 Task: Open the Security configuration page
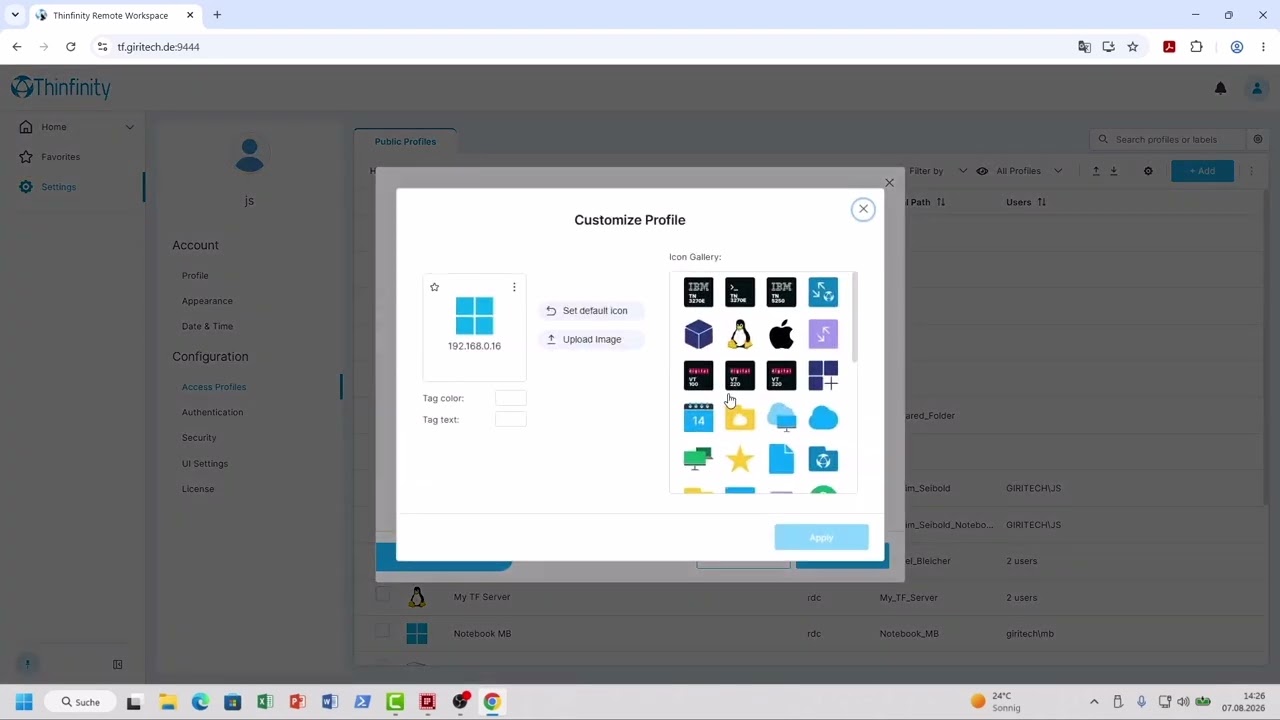(199, 438)
